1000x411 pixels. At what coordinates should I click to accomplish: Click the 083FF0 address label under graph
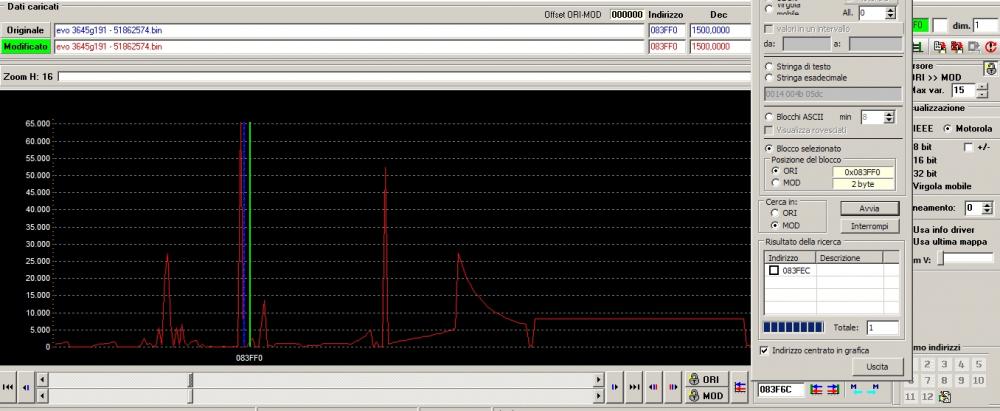pyautogui.click(x=249, y=358)
